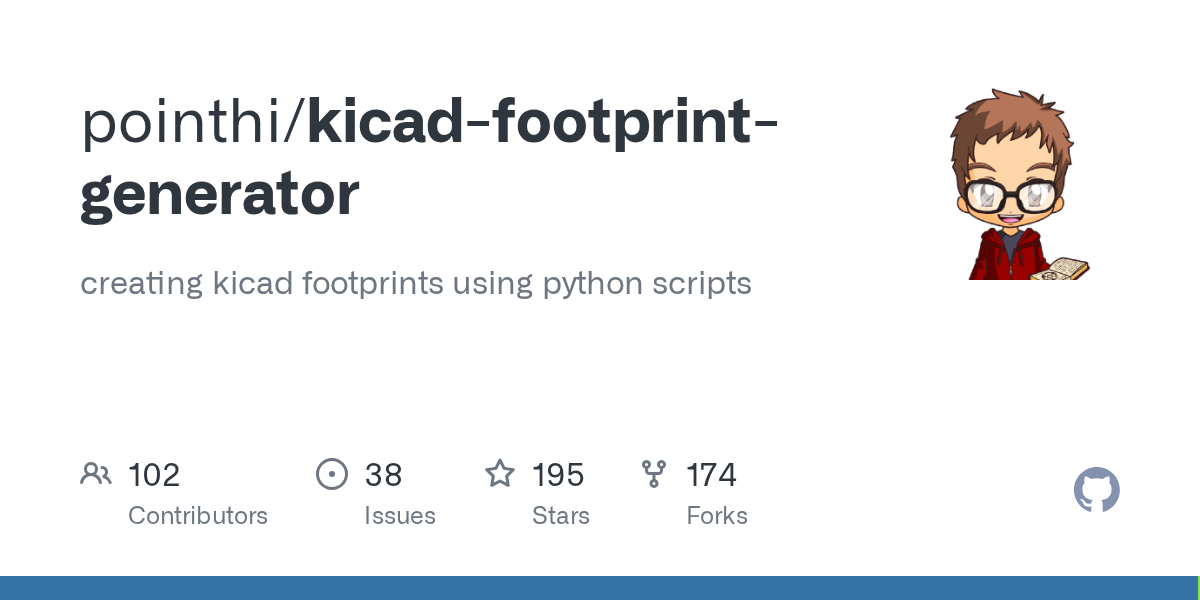Open the Issues label
The image size is (1200, 600).
click(400, 516)
